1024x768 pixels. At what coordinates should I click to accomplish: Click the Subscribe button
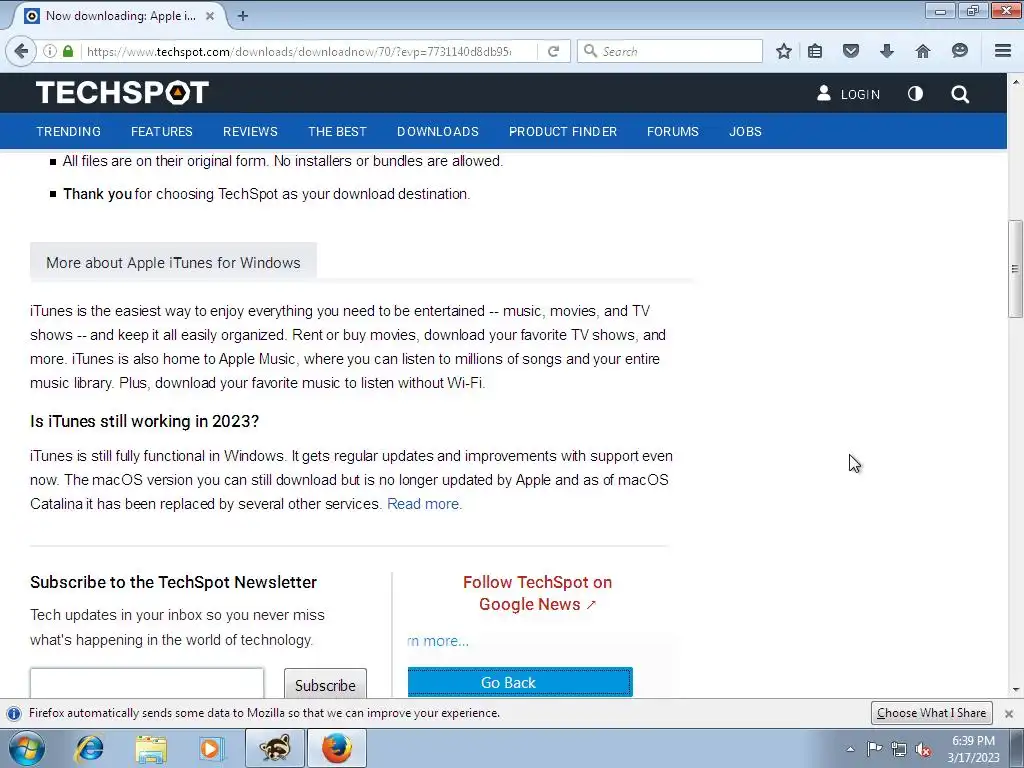tap(325, 684)
